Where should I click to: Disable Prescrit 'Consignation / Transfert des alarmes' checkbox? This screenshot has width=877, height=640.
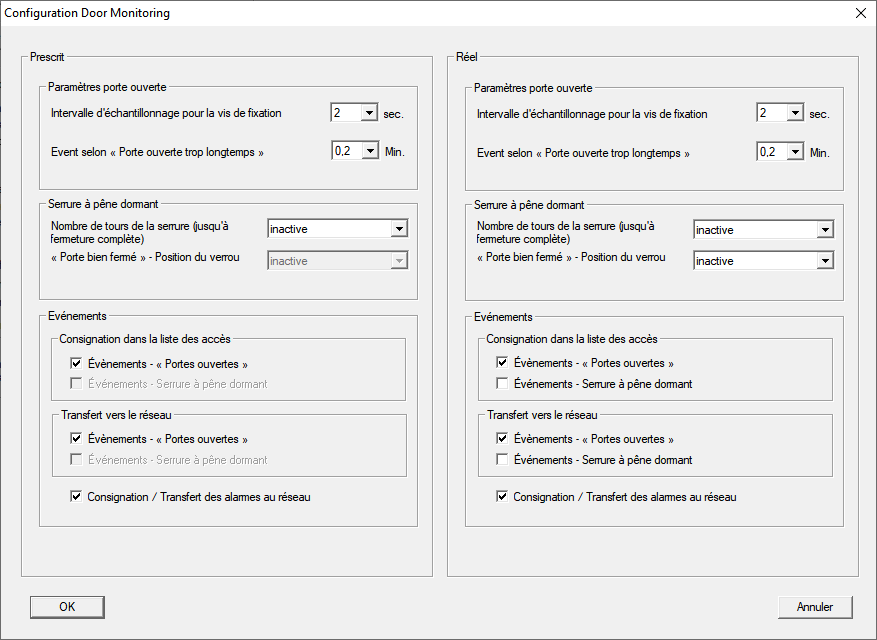point(77,496)
